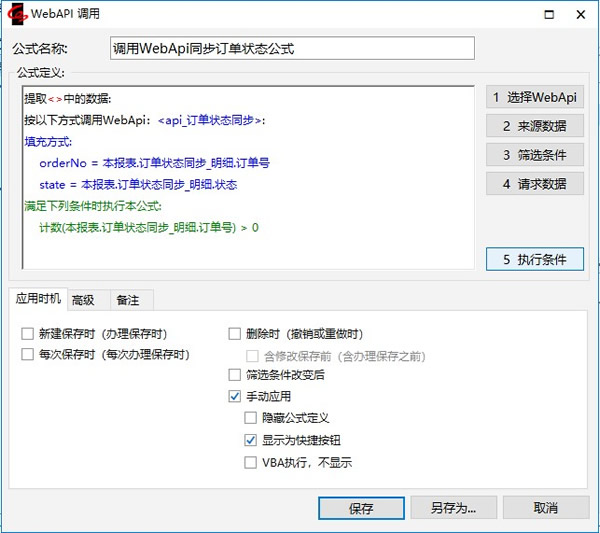Toggle the 筛选条件改变后 checkbox
600x533 pixels.
235,376
